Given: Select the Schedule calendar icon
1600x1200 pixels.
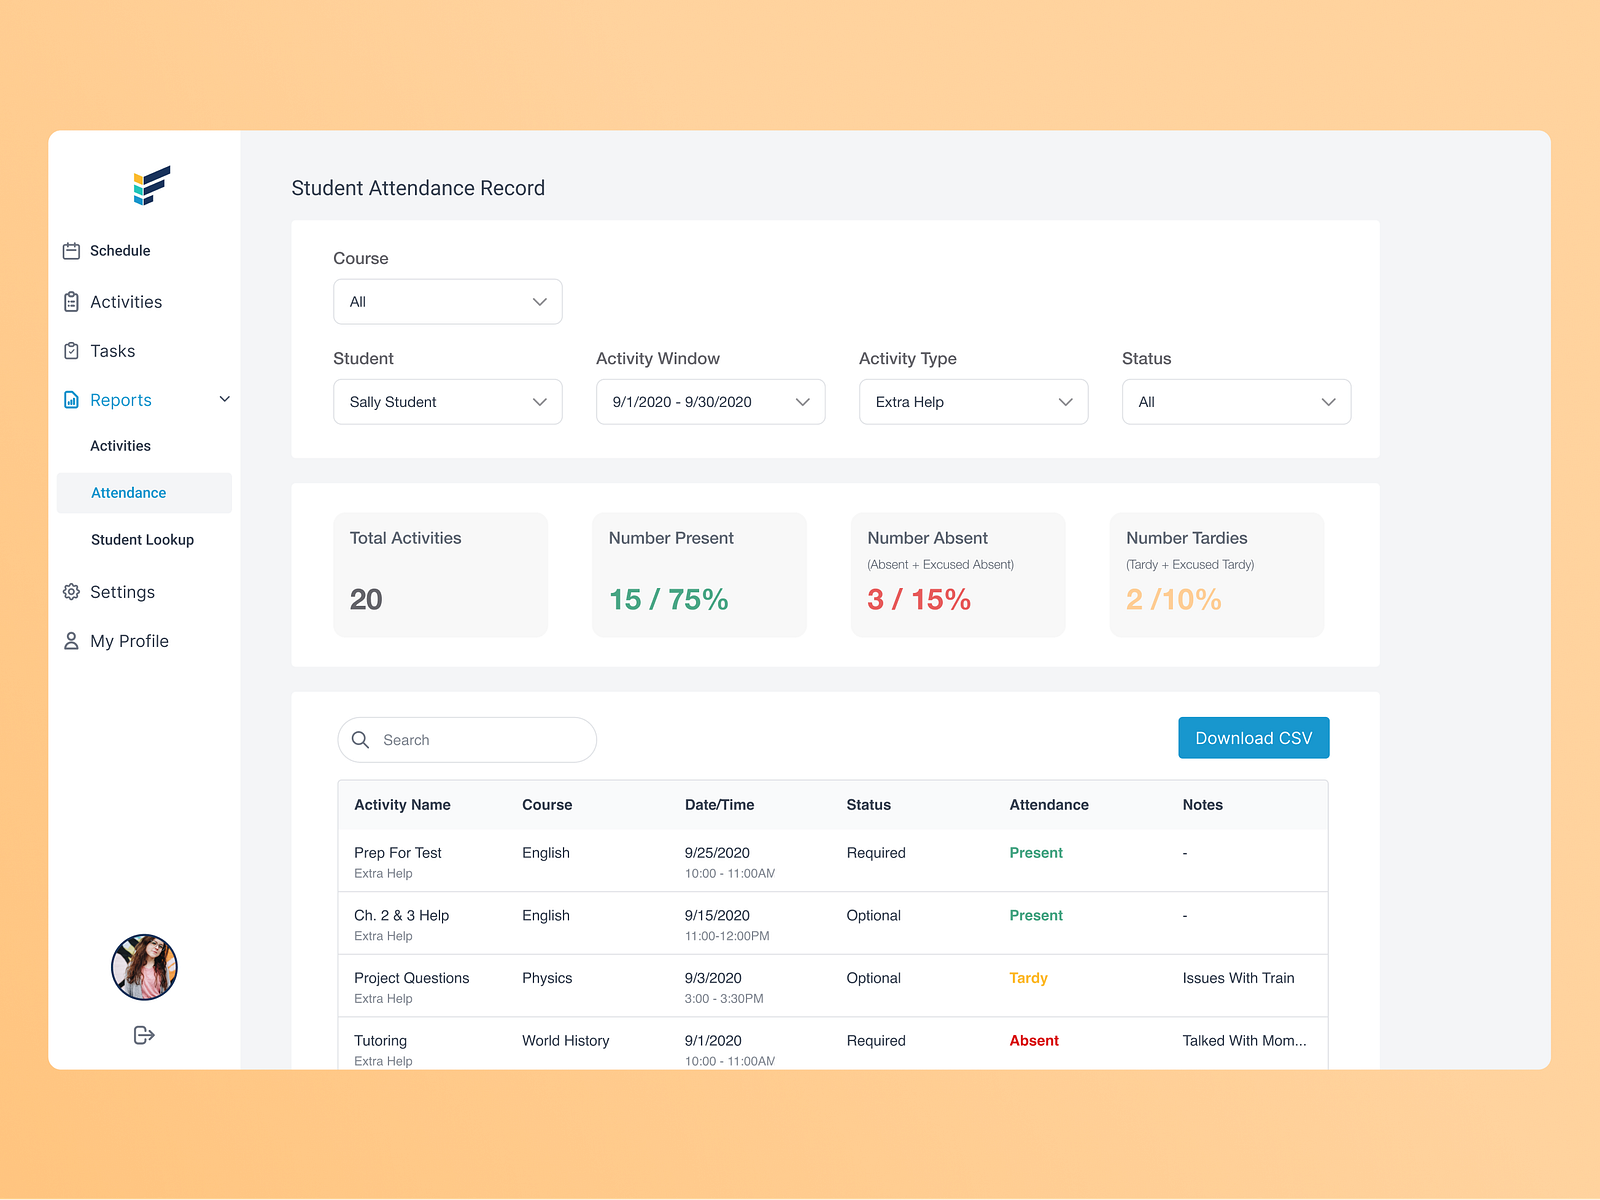Looking at the screenshot, I should click(71, 250).
